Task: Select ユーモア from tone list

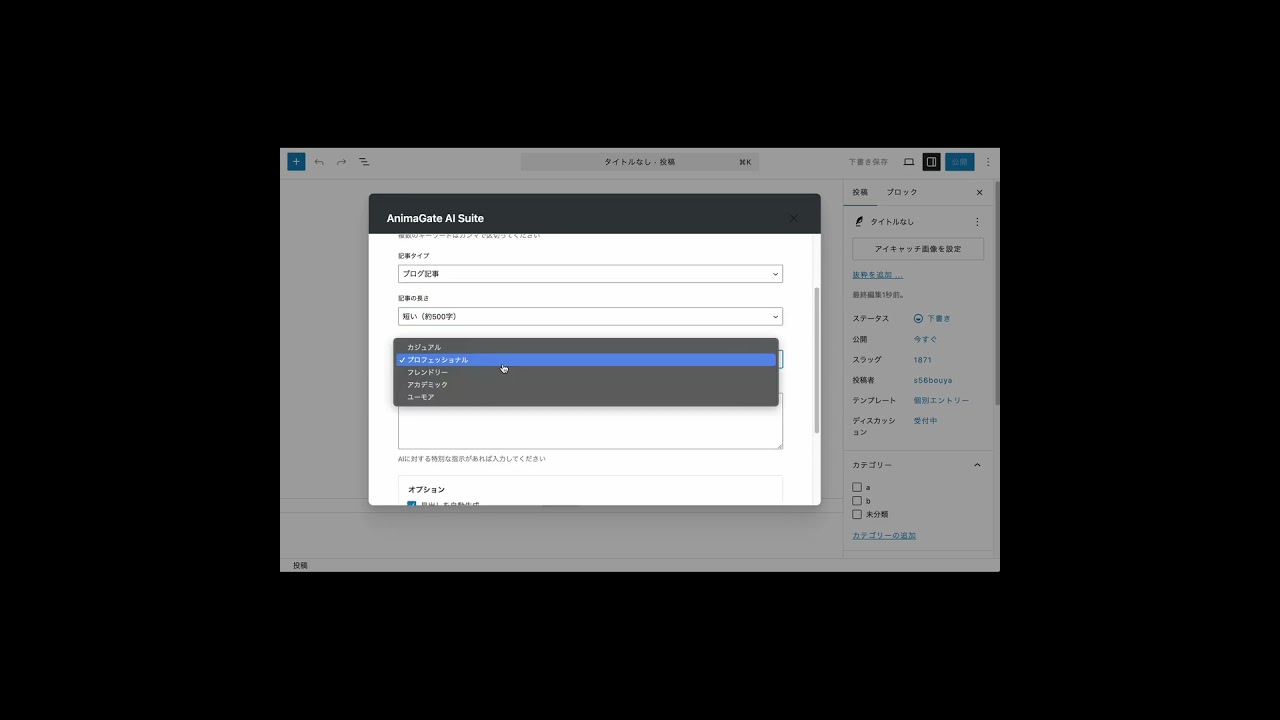Action: point(586,397)
